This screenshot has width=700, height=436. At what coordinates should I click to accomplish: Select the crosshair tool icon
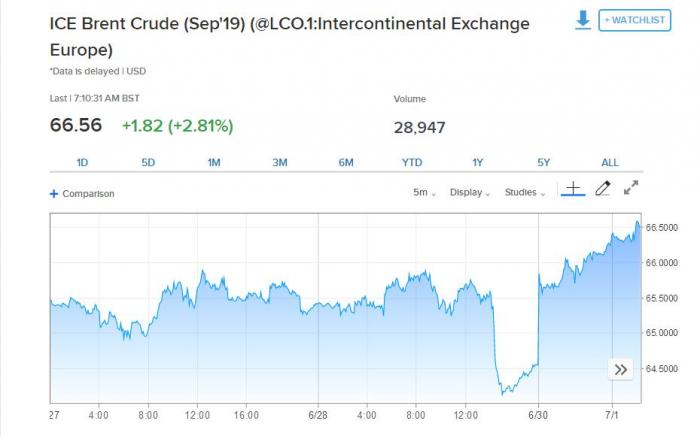[573, 188]
